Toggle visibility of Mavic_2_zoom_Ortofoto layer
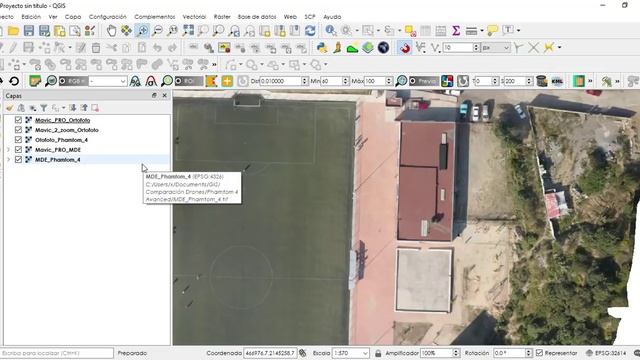Image resolution: width=640 pixels, height=360 pixels. [18, 130]
